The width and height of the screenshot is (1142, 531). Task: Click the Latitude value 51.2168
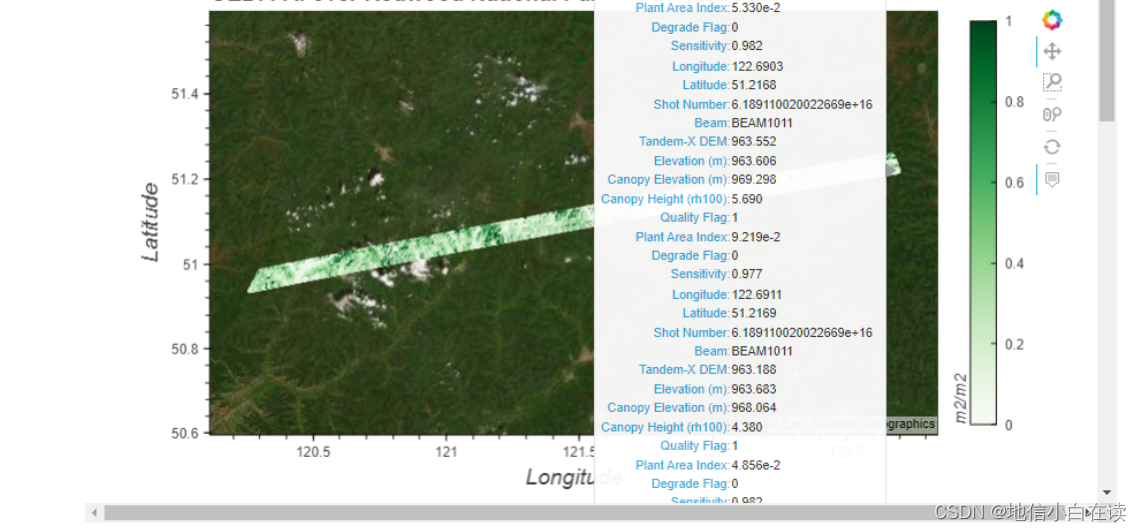click(754, 85)
